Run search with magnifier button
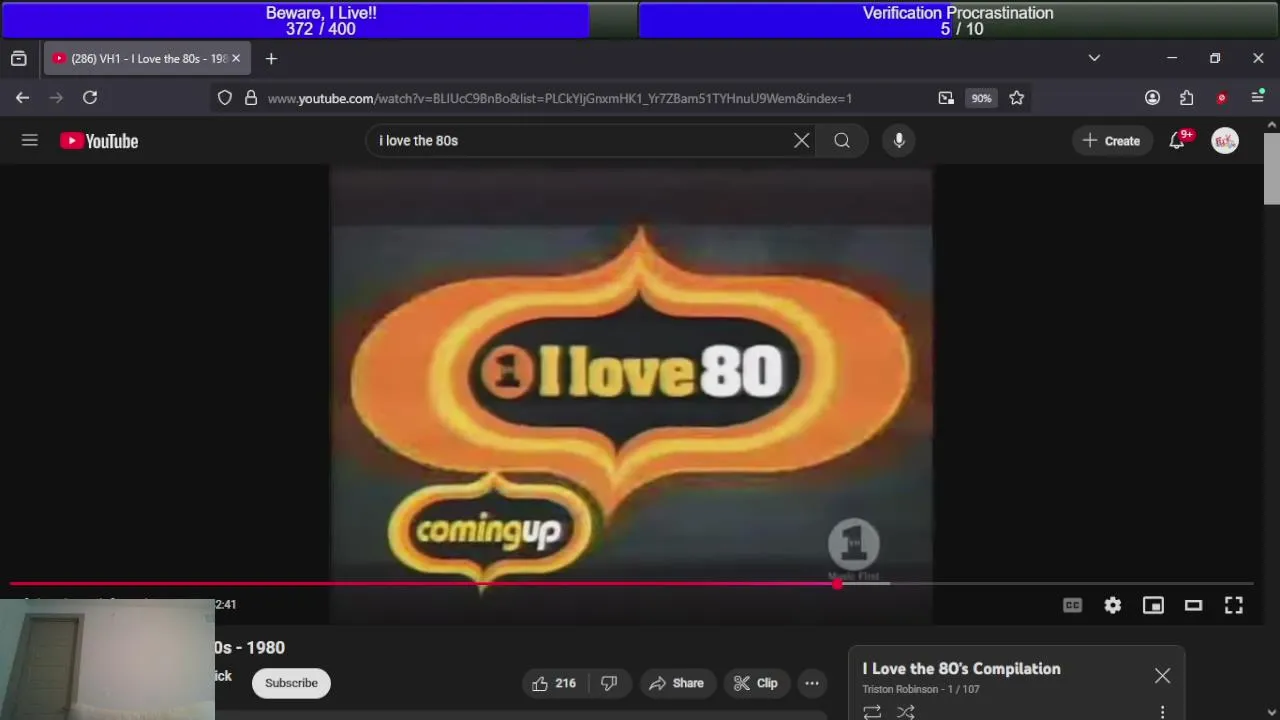This screenshot has width=1280, height=720. (x=842, y=141)
